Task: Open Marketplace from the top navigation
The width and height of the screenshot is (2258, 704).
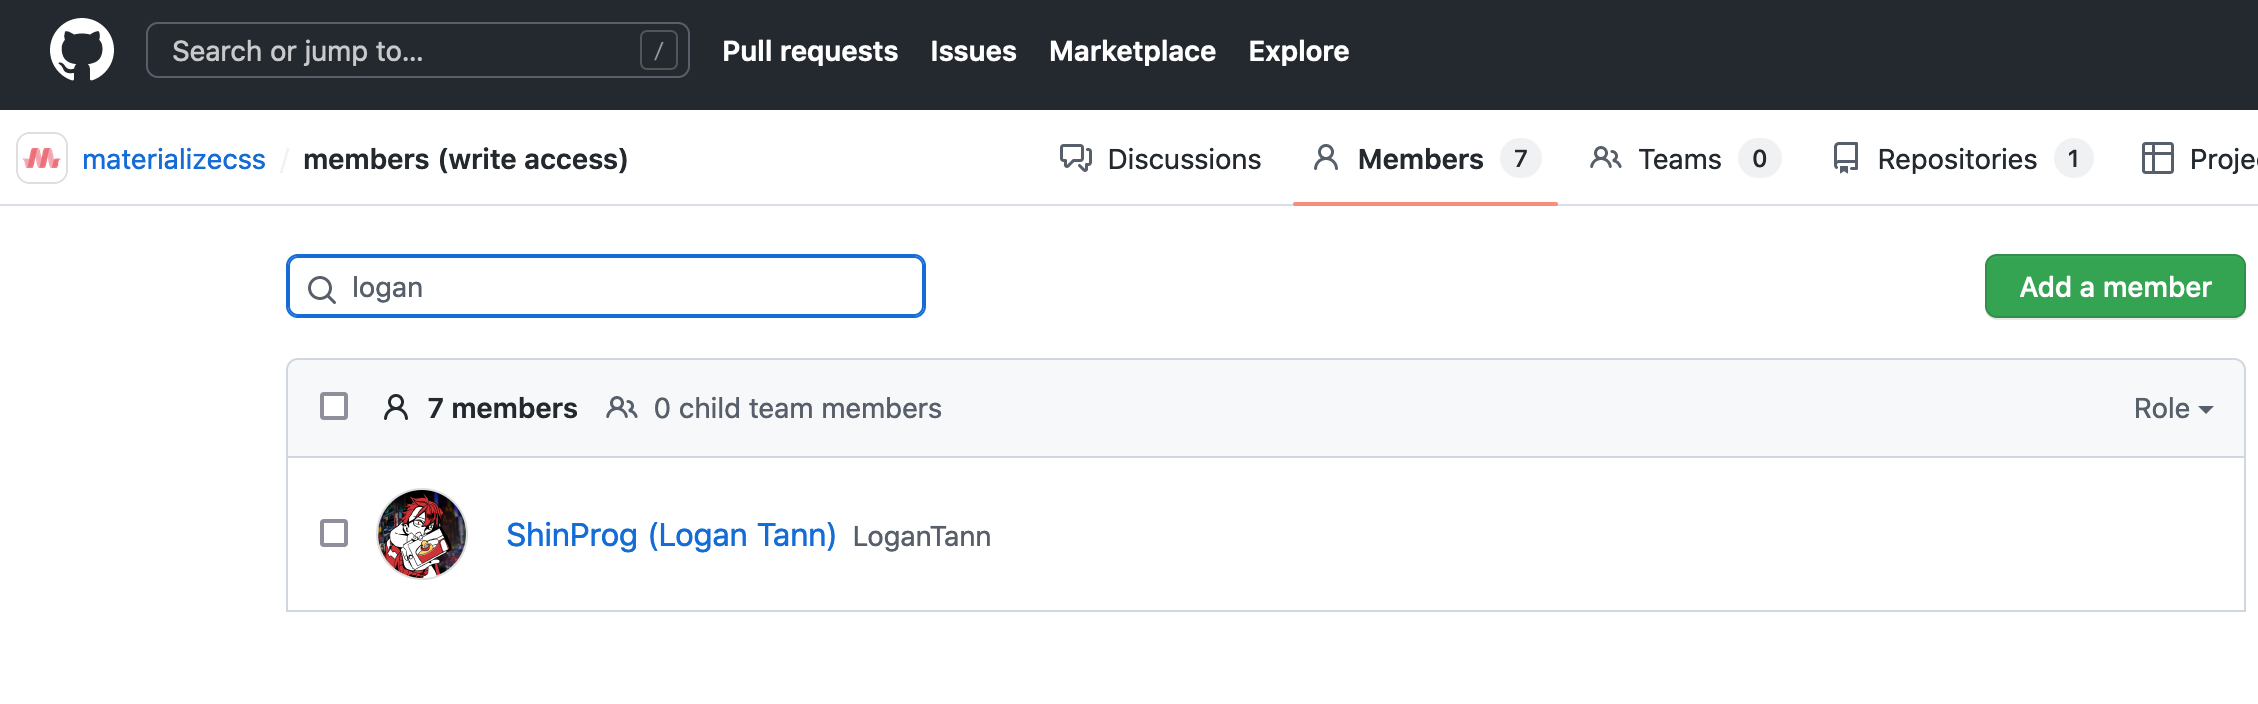Action: click(1132, 51)
